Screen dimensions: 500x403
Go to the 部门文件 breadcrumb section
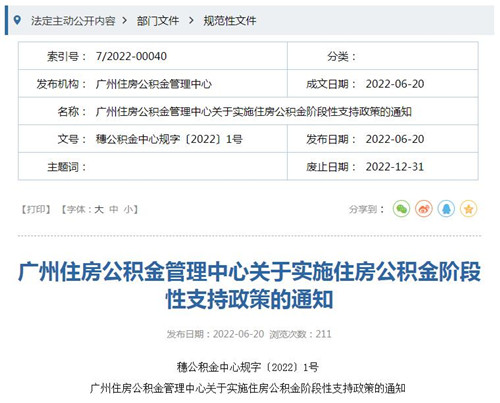click(x=158, y=21)
